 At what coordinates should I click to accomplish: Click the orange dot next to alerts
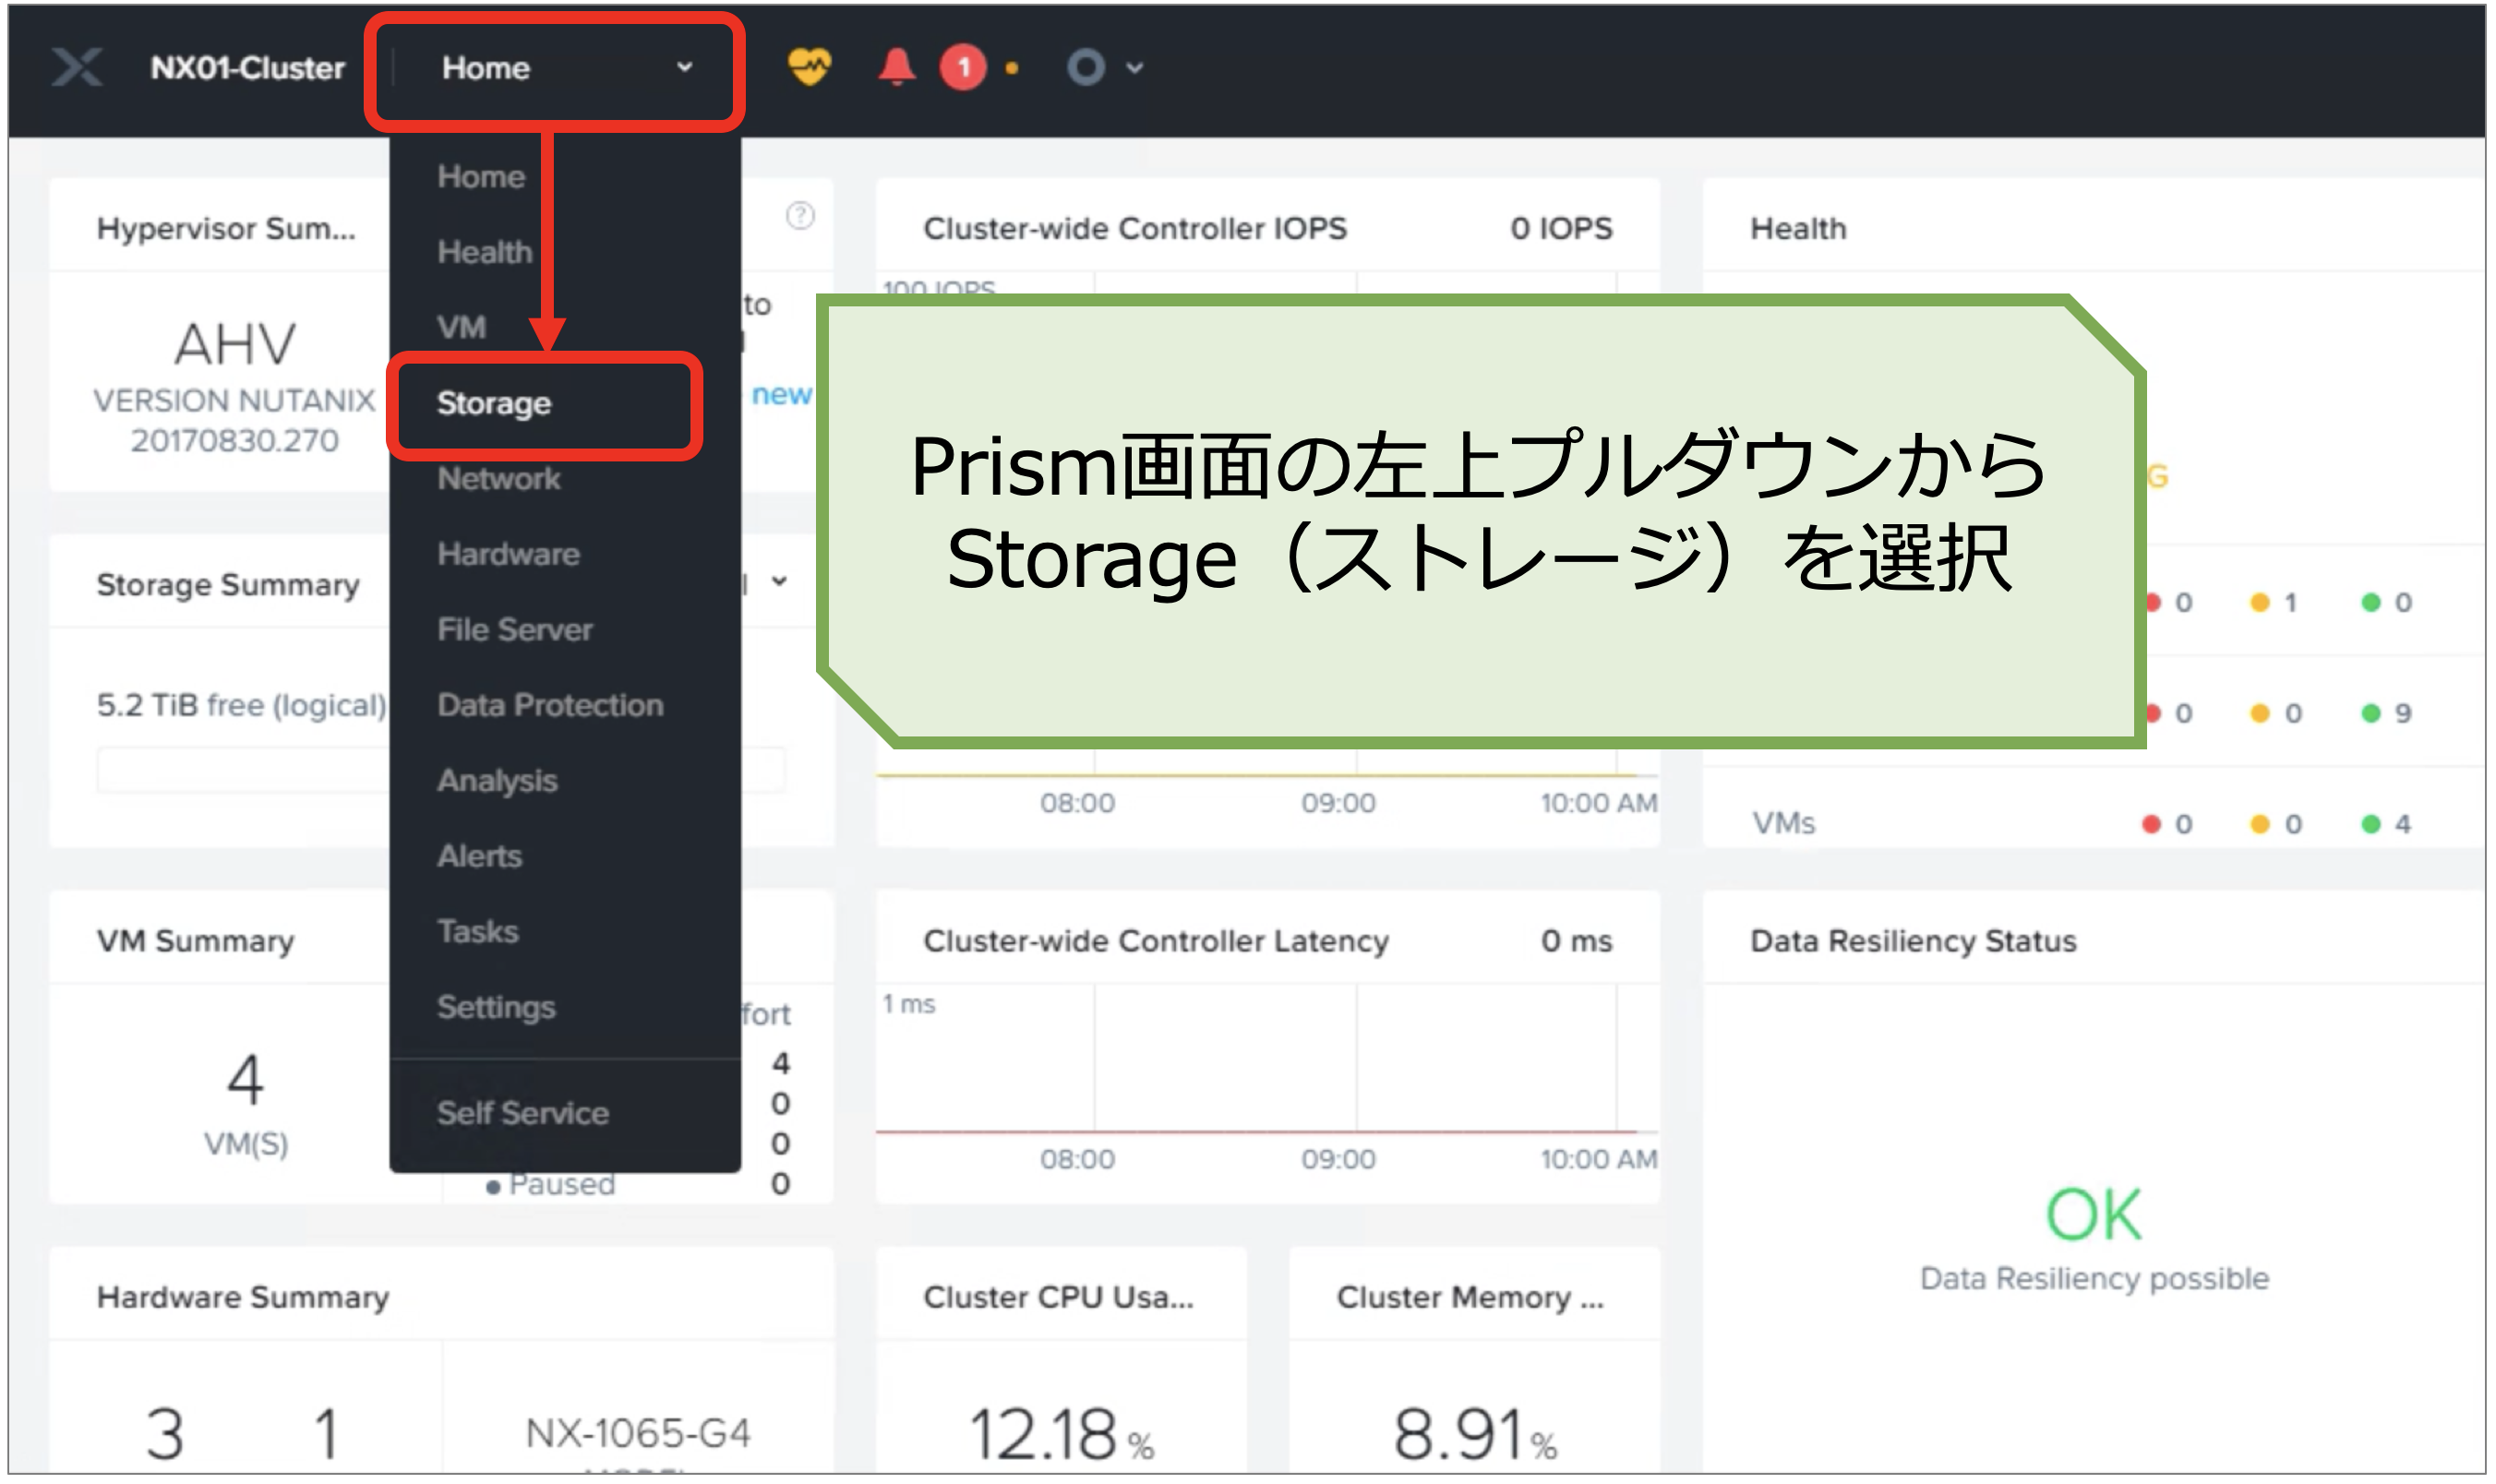click(x=1012, y=68)
